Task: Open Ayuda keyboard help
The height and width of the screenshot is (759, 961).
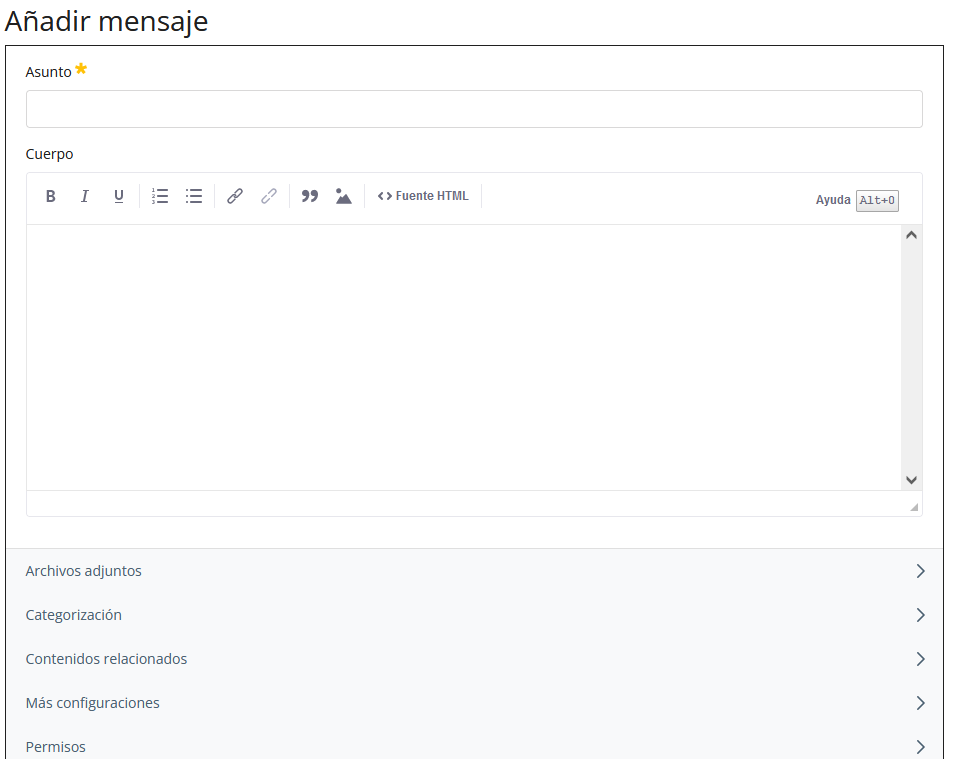Action: (x=856, y=200)
